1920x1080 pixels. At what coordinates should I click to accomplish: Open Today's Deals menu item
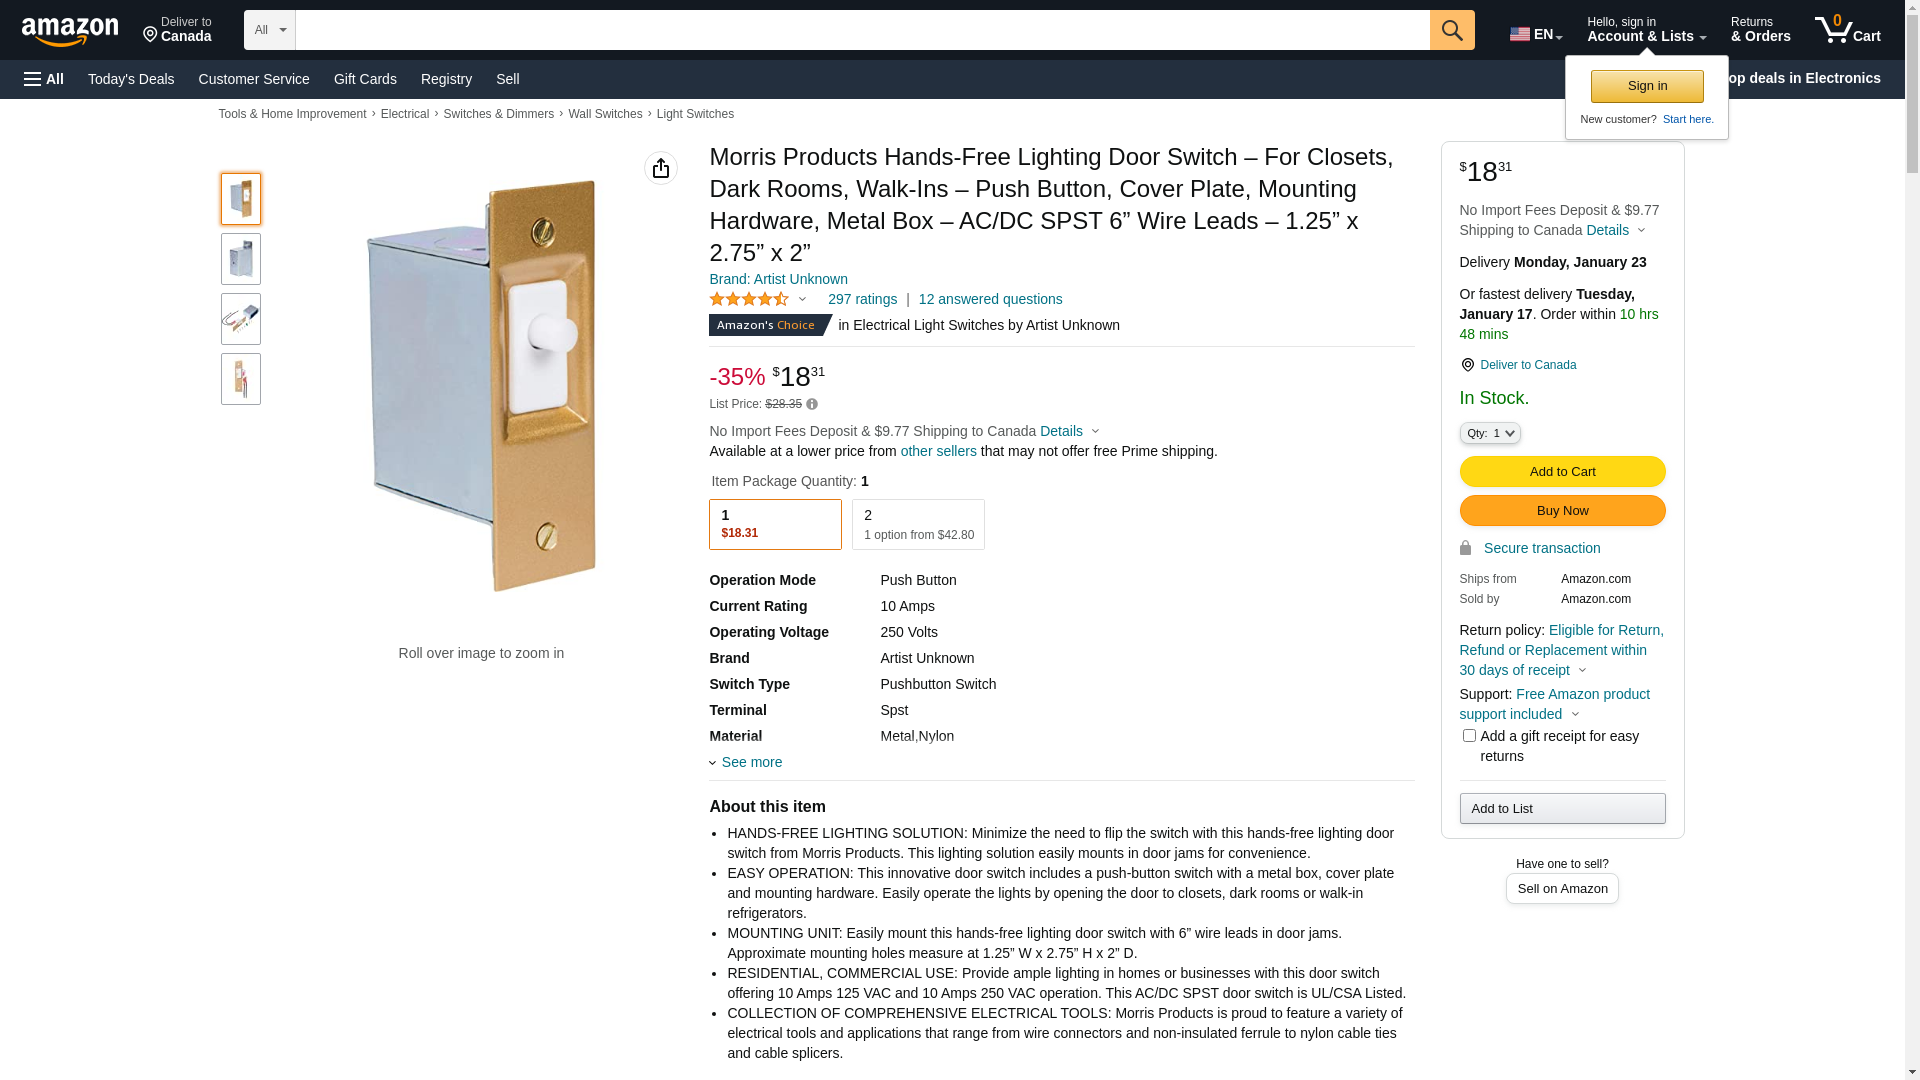pos(131,79)
